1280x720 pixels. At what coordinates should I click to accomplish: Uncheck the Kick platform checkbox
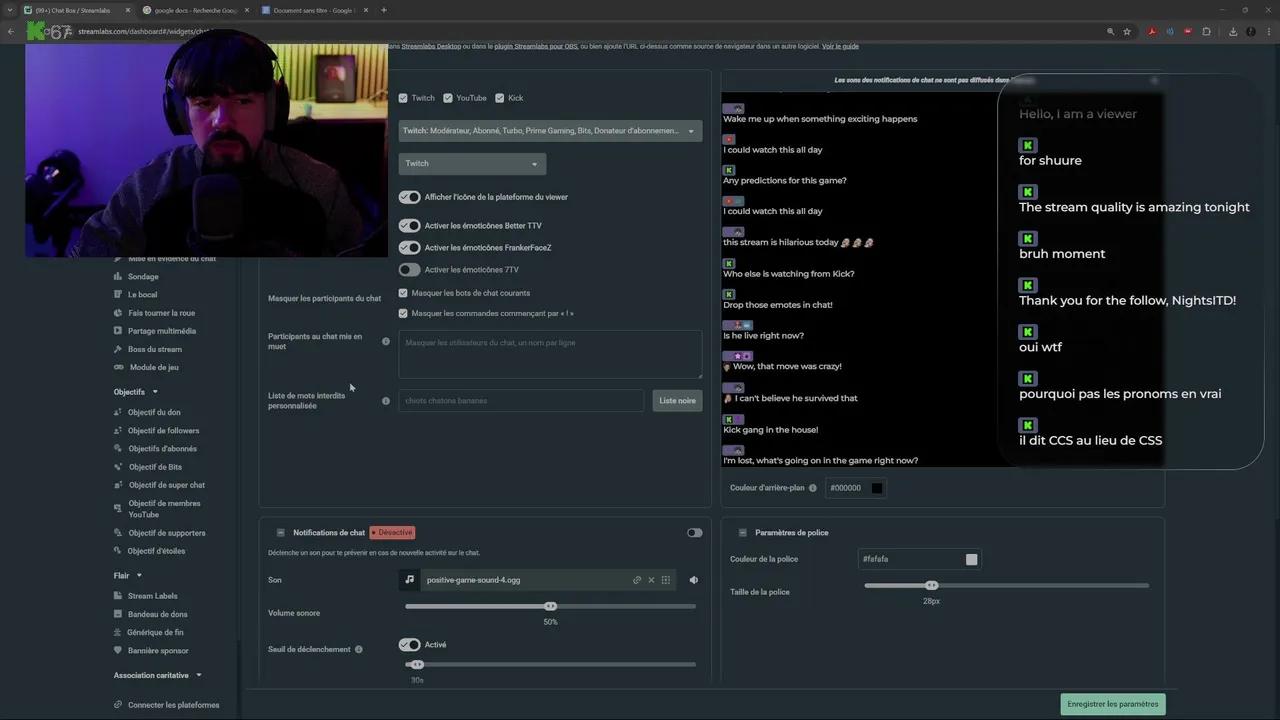coord(500,98)
